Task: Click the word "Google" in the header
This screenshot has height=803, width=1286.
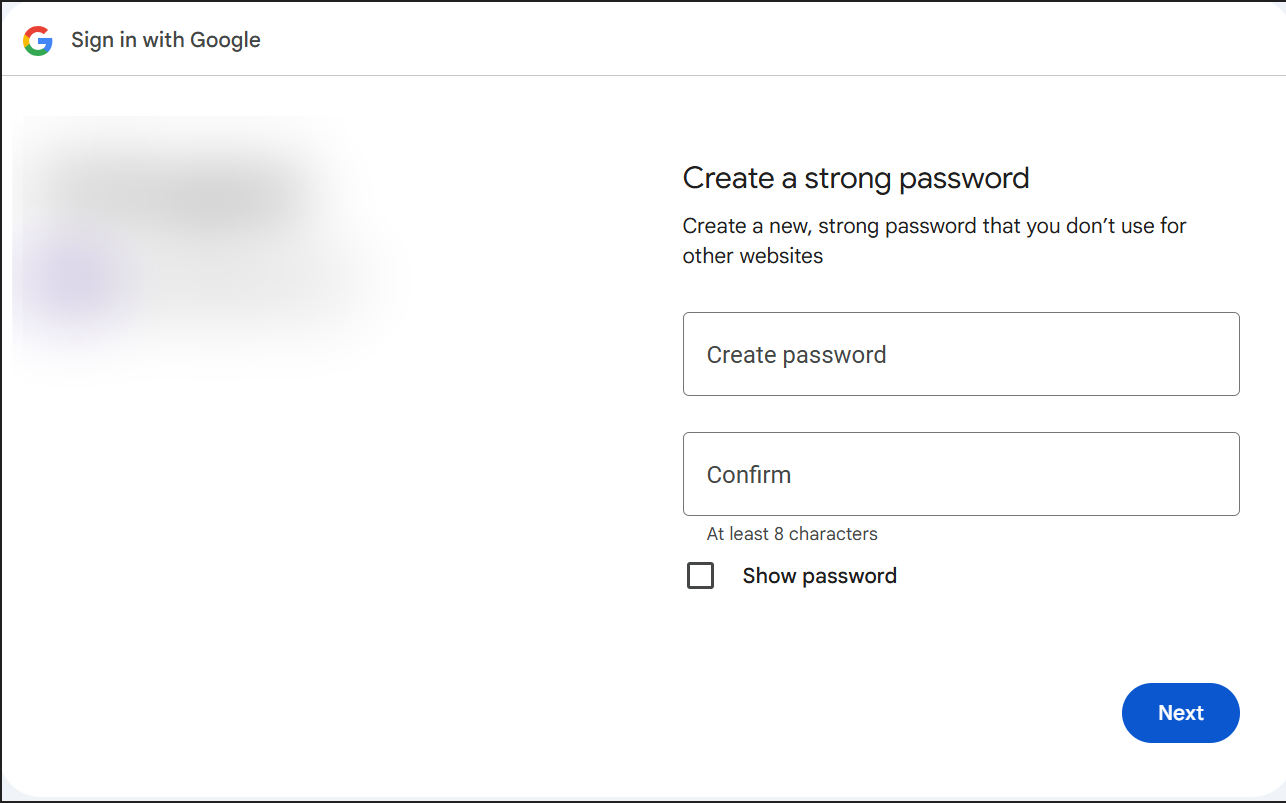Action: coord(225,41)
